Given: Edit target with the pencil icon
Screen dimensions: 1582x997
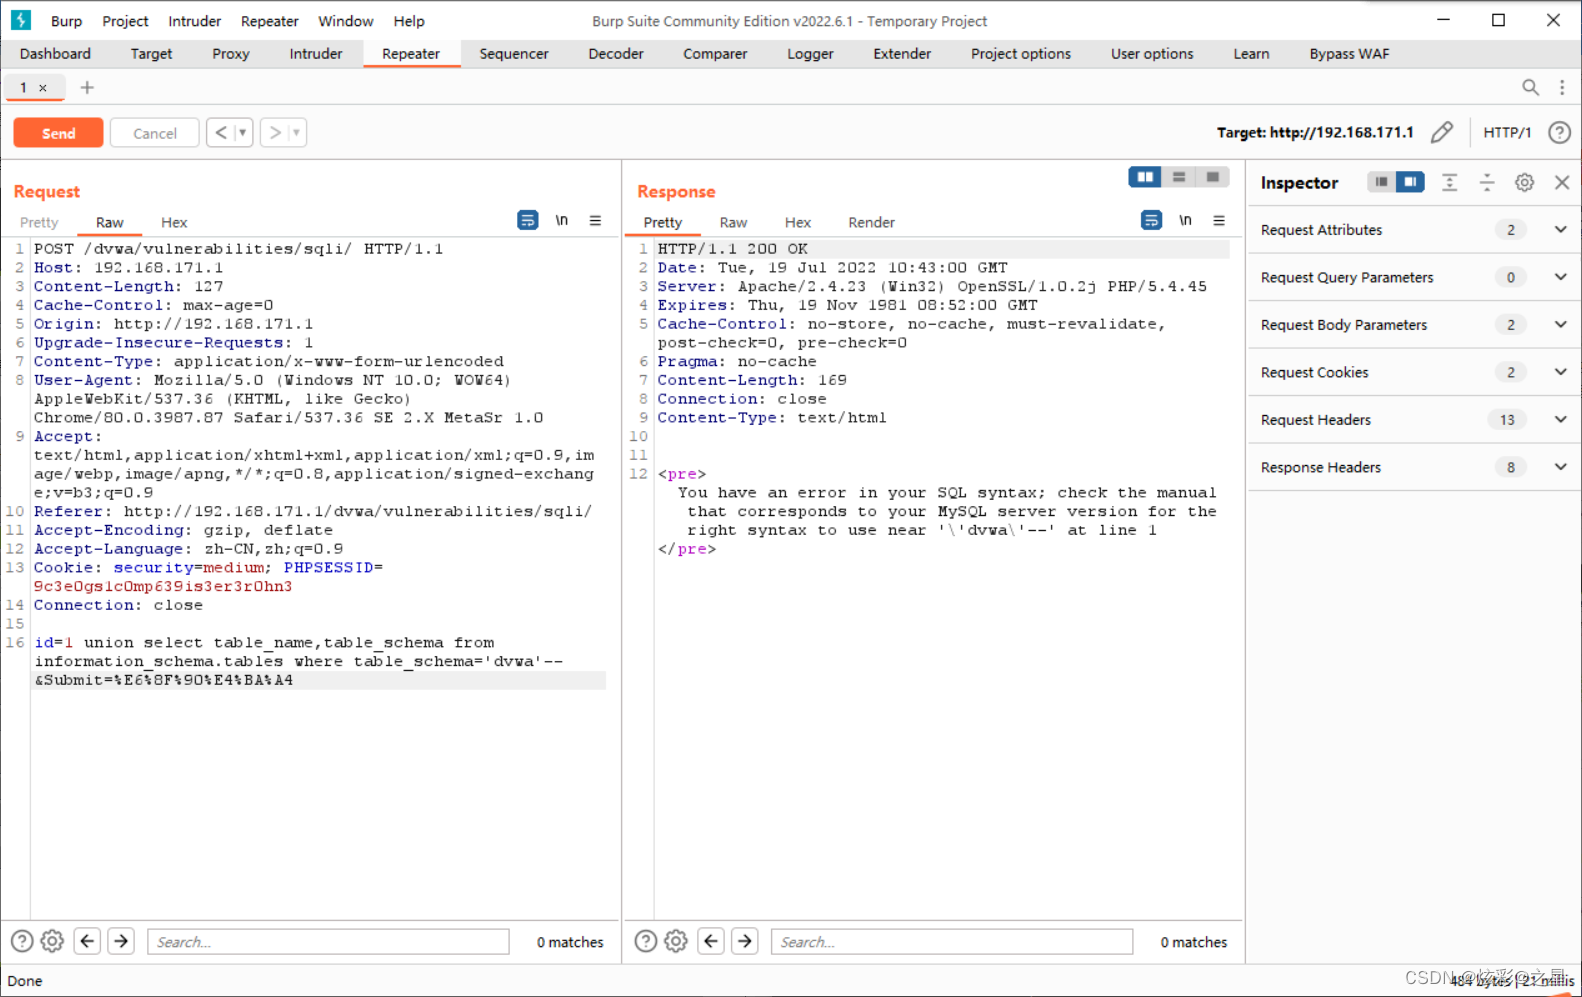Looking at the screenshot, I should tap(1442, 132).
